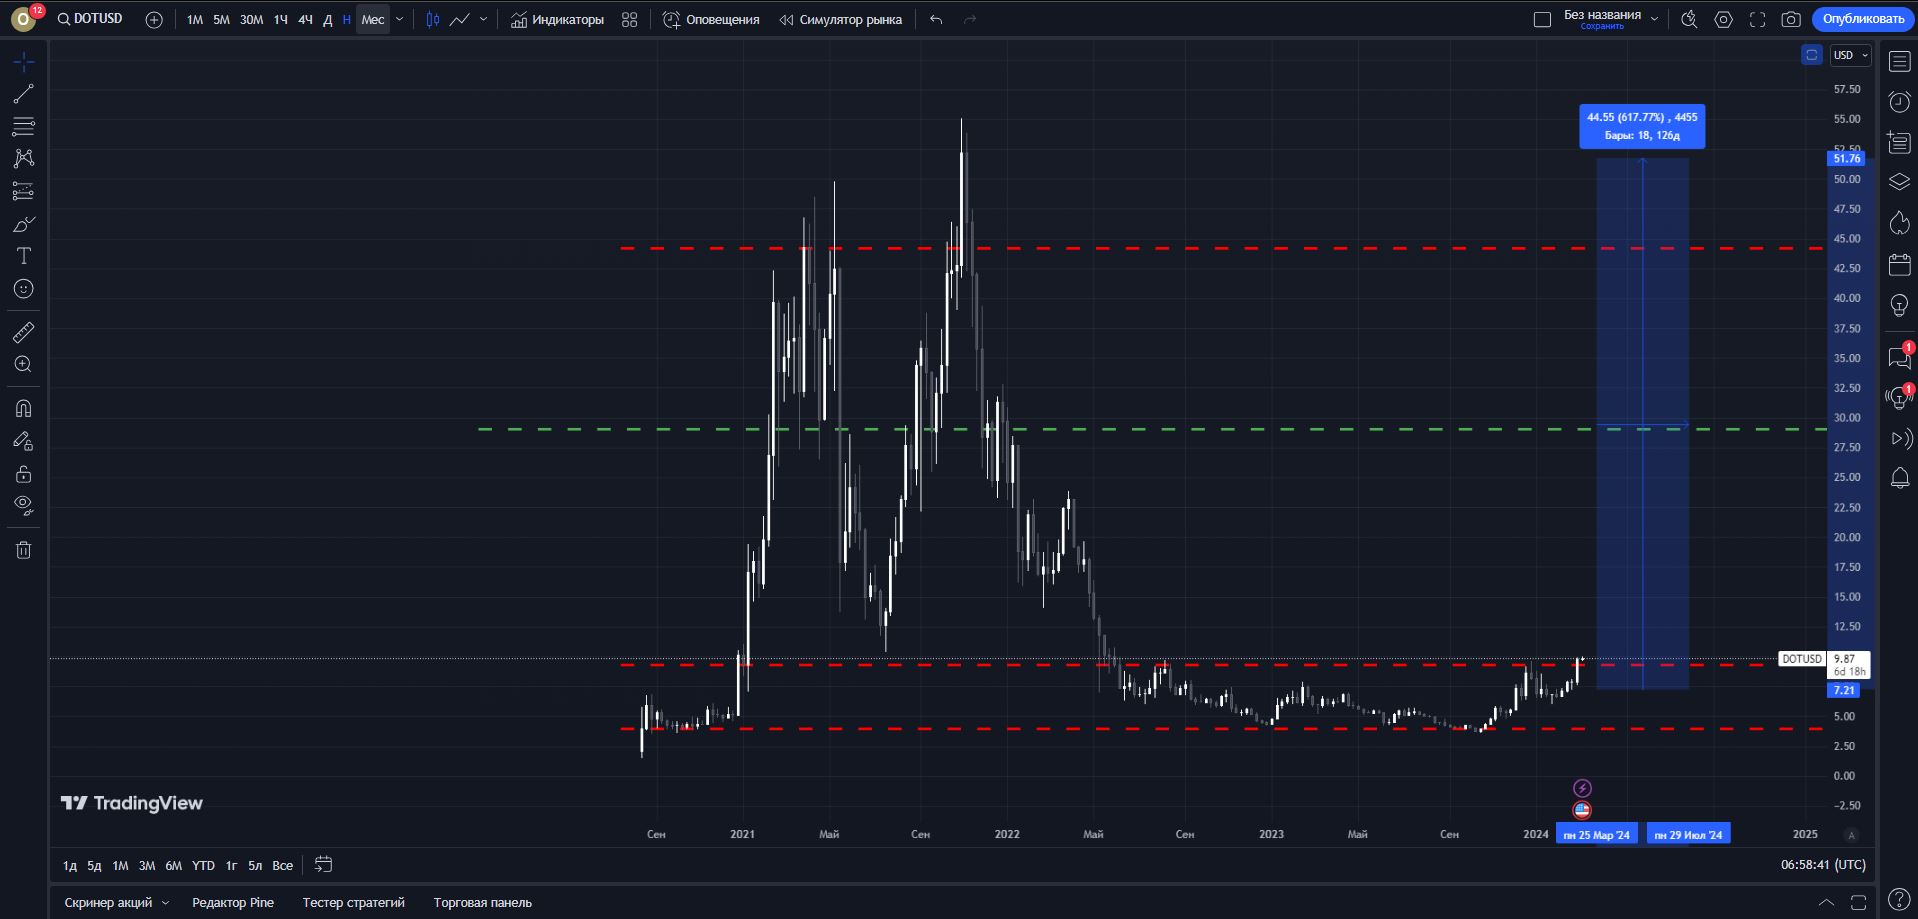Screen dimensions: 1918x919
Task: Collapse bottom panel with chevron
Action: point(1826,902)
